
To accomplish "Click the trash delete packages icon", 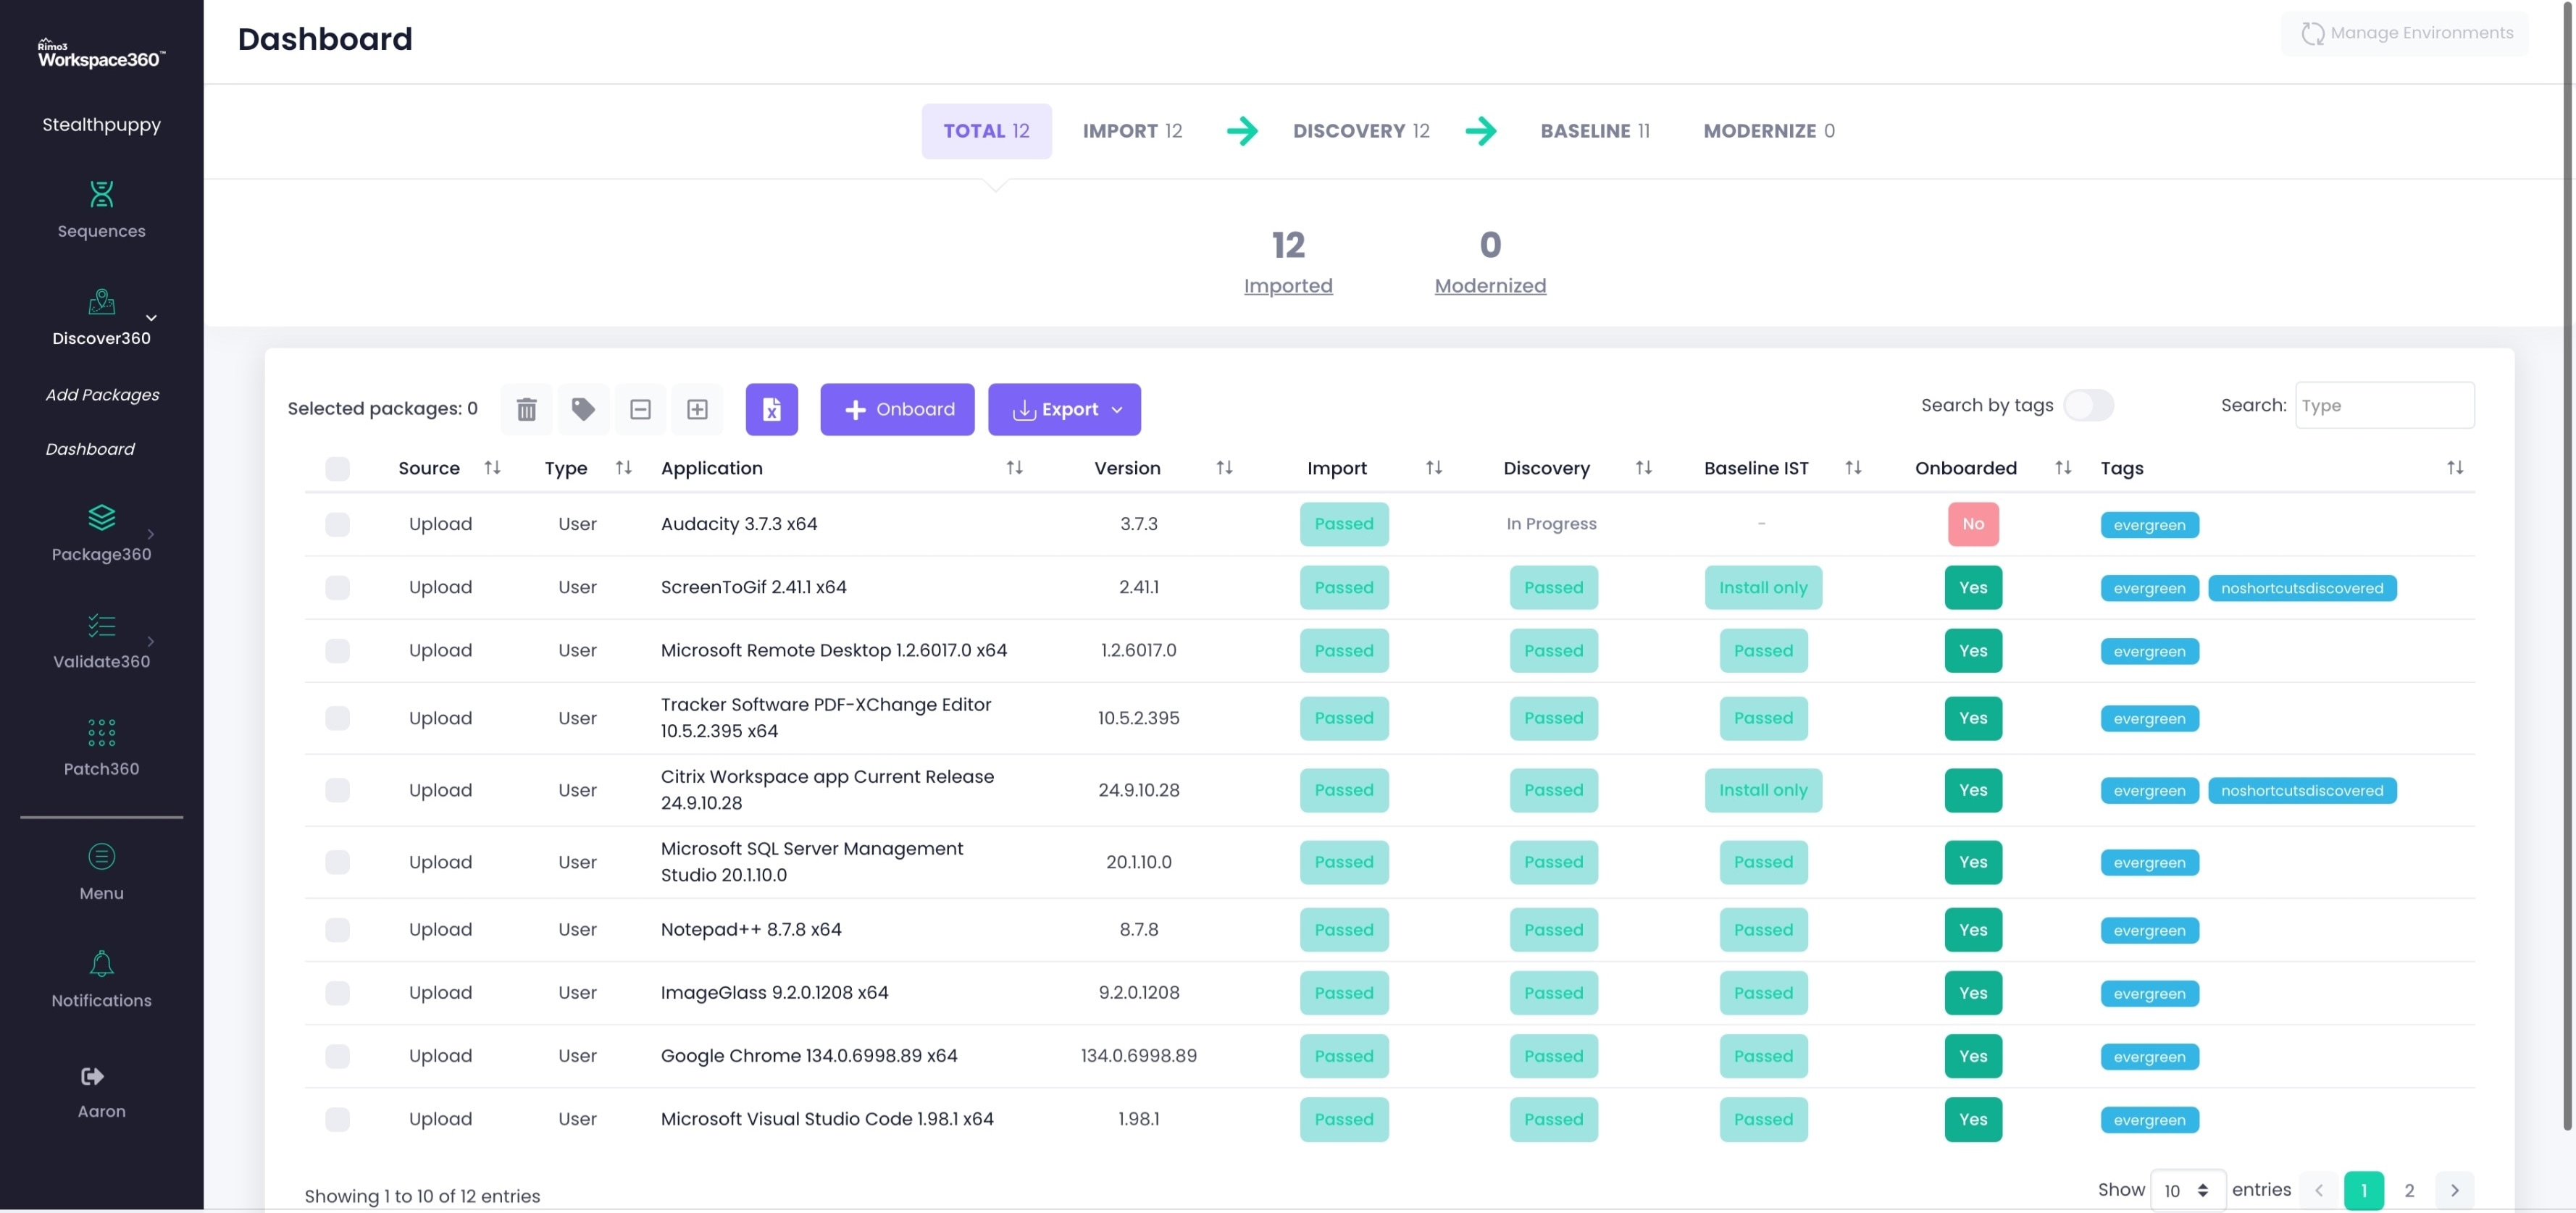I will pos(526,409).
